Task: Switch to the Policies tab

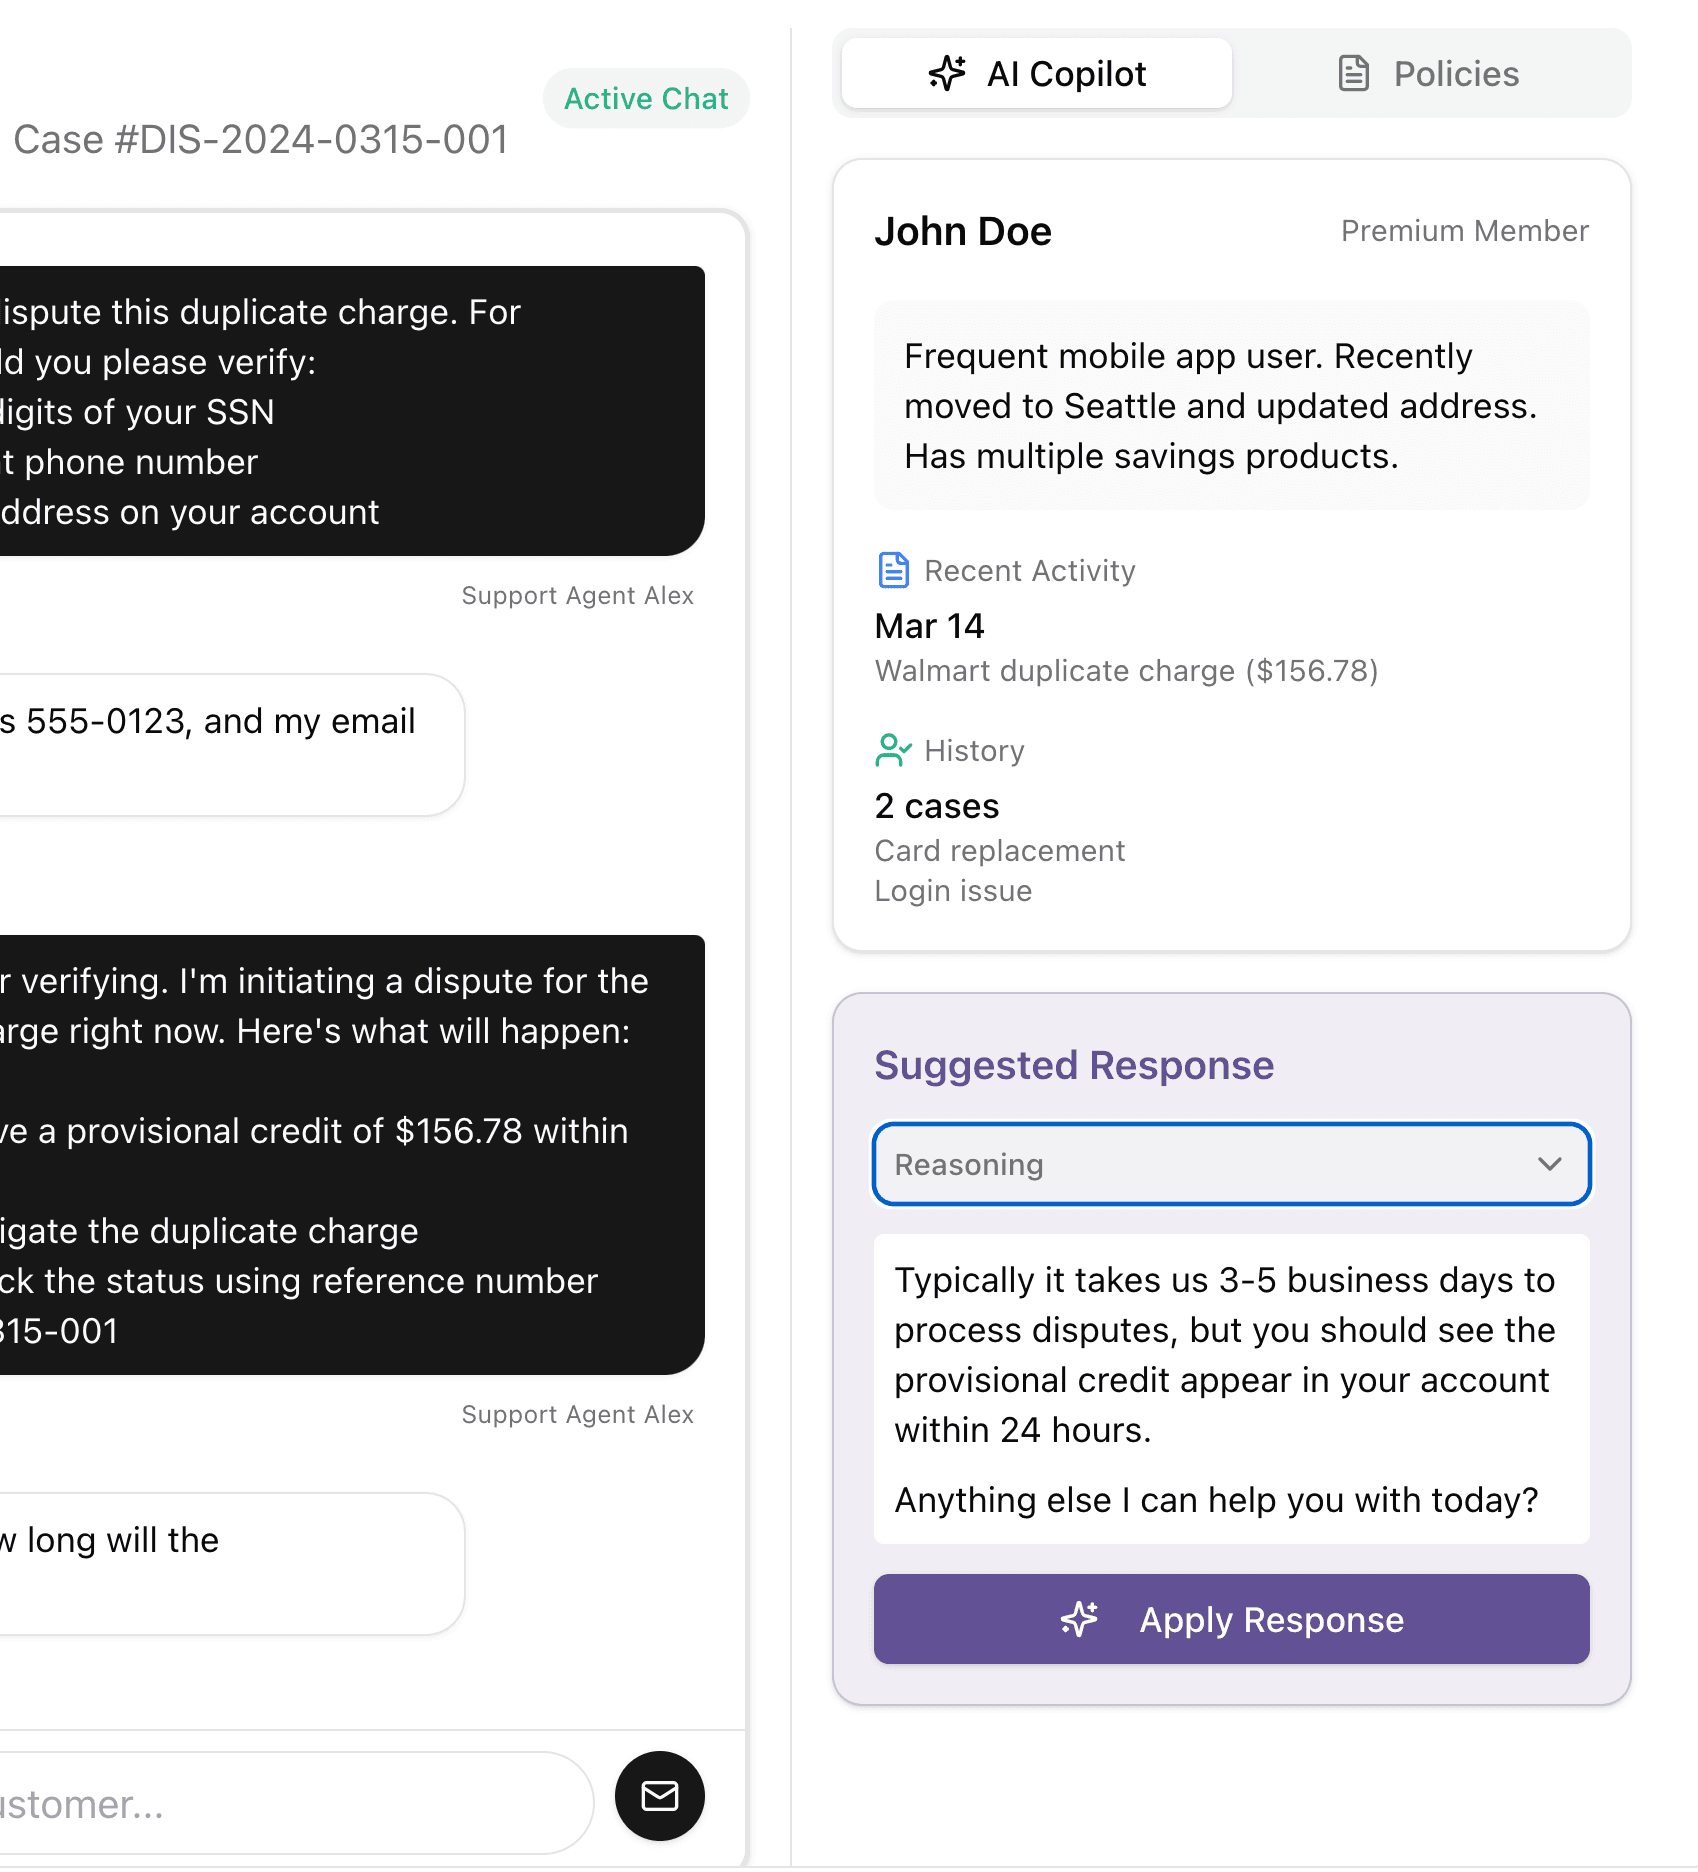Action: 1456,73
